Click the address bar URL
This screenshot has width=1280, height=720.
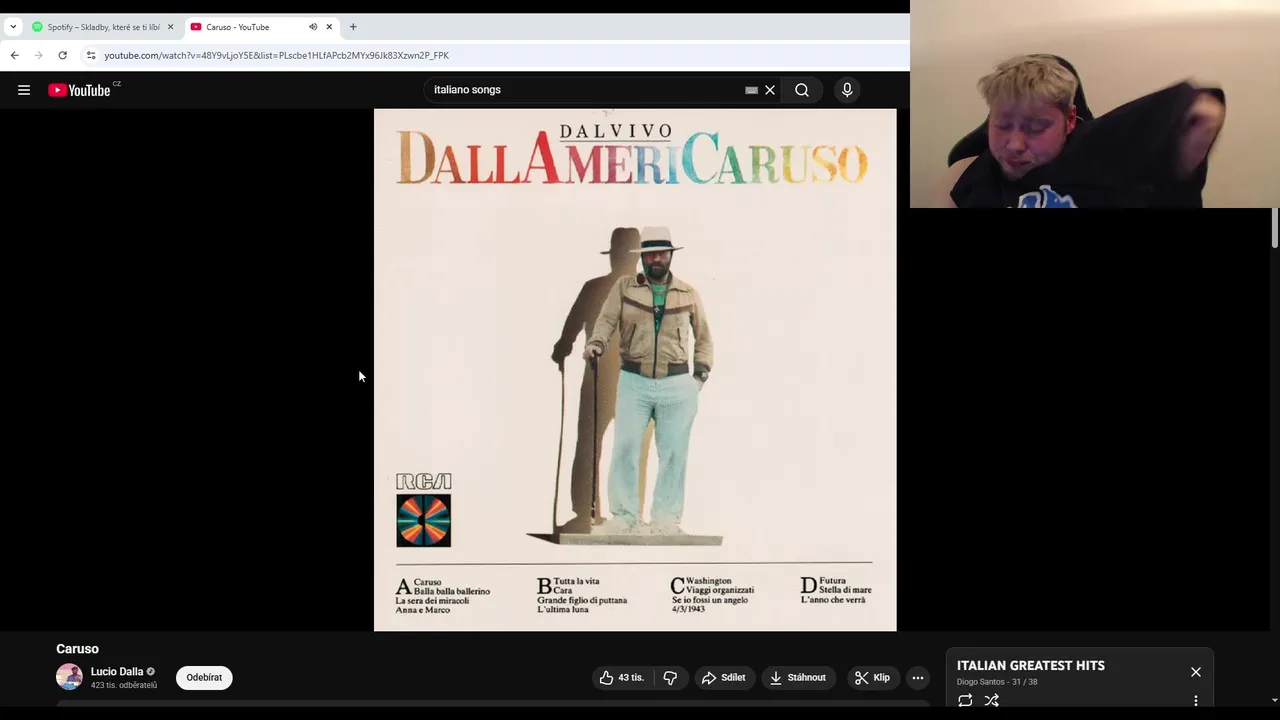[276, 55]
